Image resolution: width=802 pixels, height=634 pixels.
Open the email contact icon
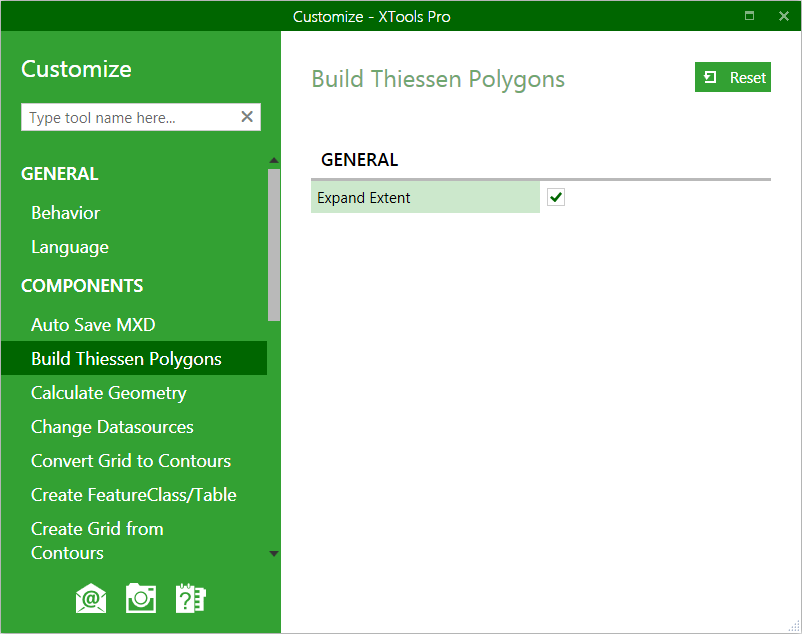click(x=91, y=598)
